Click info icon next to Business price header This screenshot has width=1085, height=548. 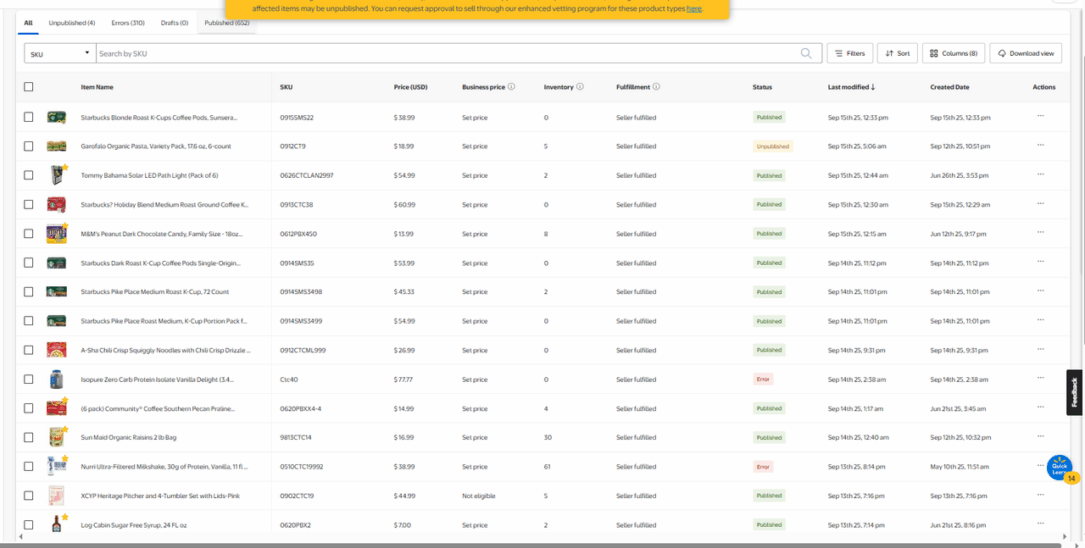point(511,87)
